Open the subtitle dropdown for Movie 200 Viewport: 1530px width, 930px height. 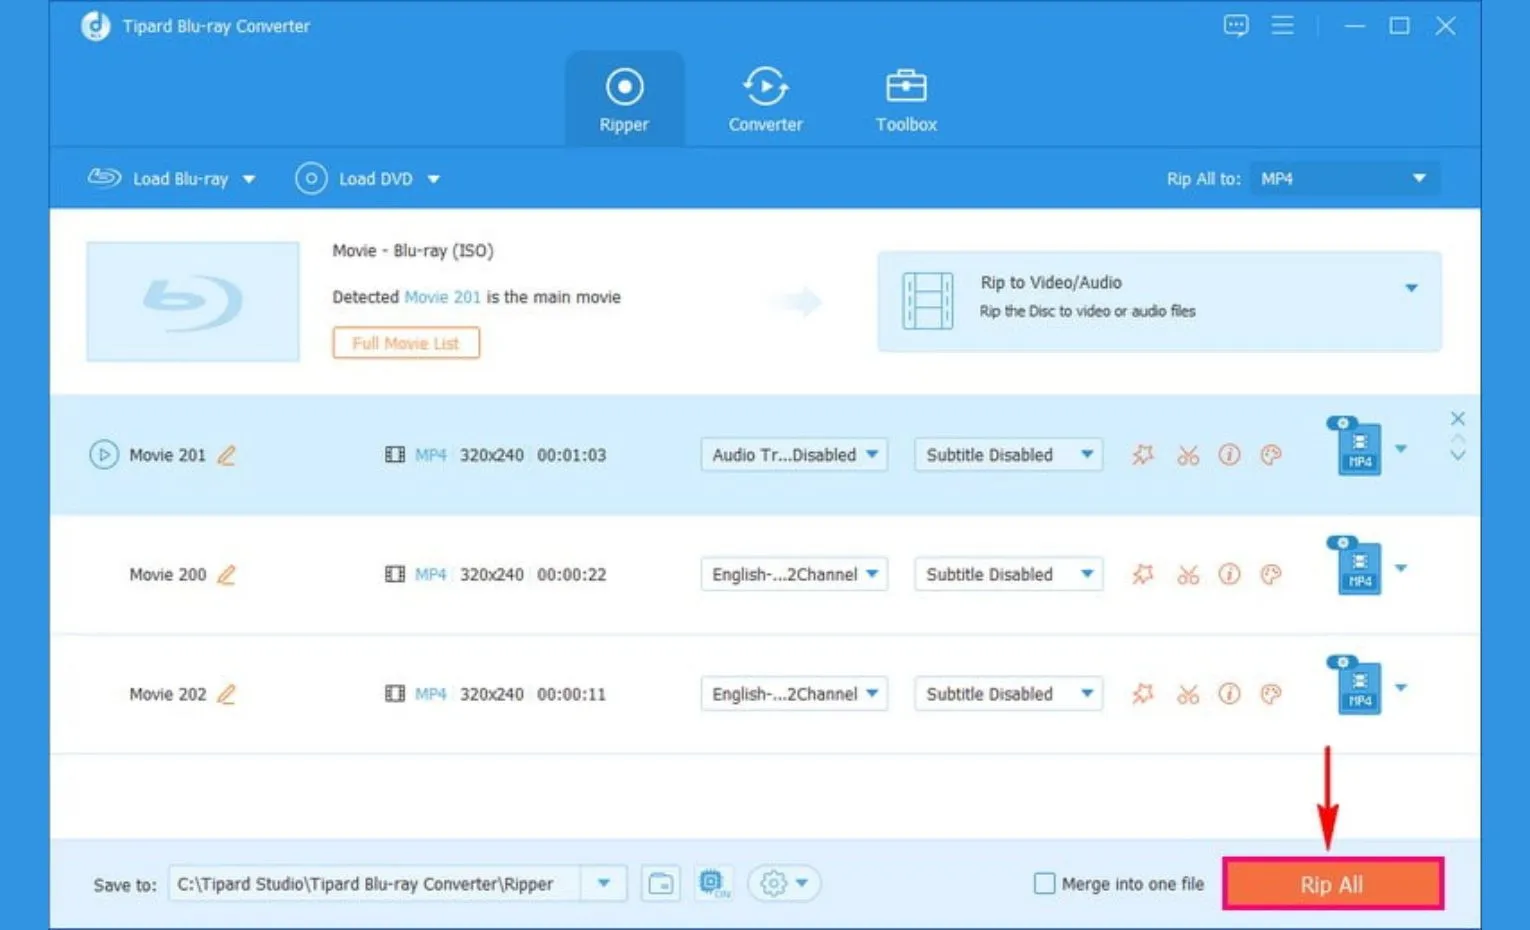tap(1008, 575)
